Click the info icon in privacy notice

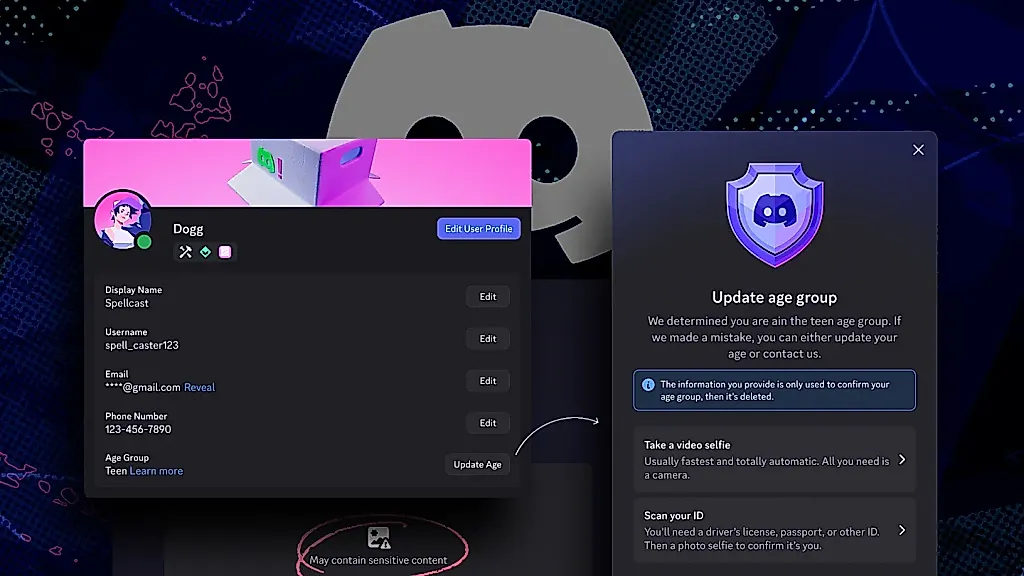click(648, 385)
